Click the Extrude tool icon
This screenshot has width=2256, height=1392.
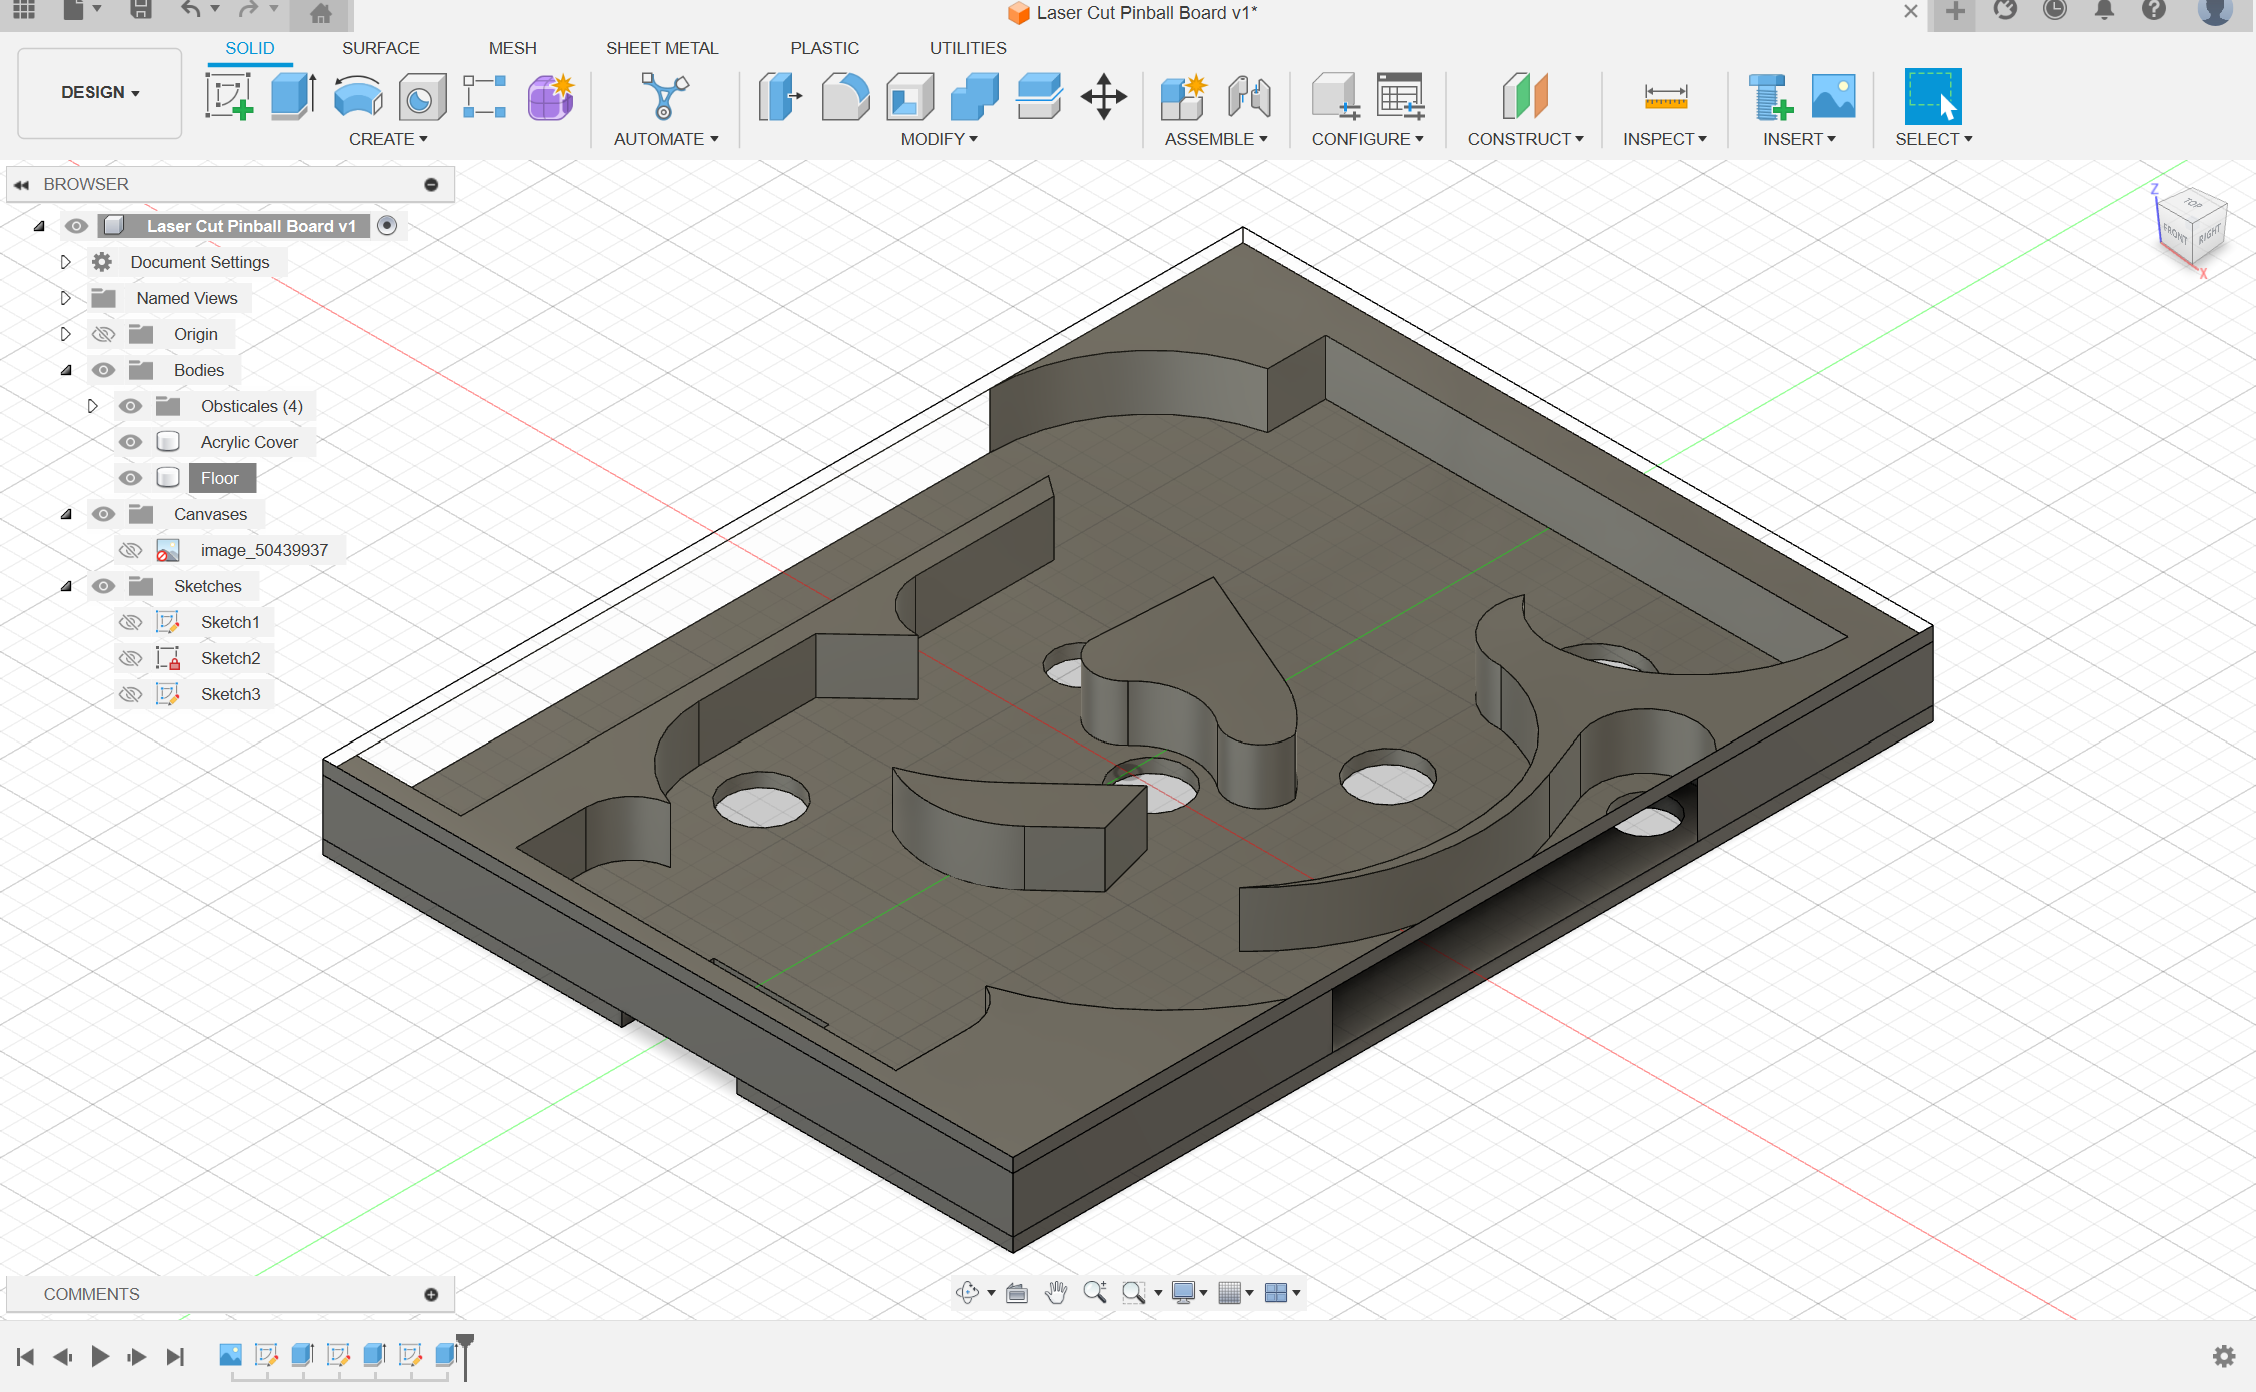[292, 100]
